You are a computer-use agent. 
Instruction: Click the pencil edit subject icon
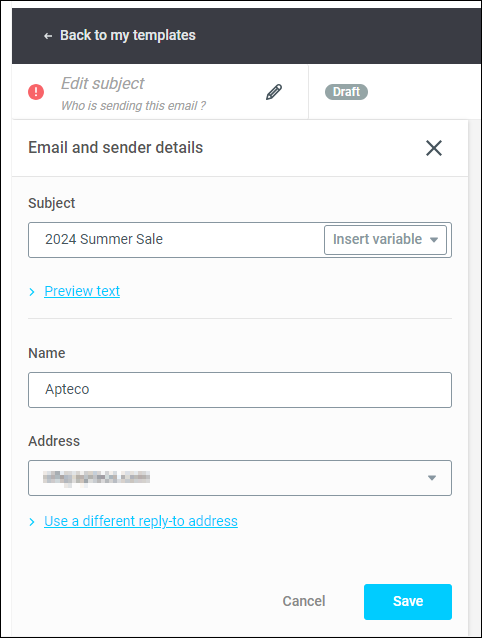(x=274, y=92)
